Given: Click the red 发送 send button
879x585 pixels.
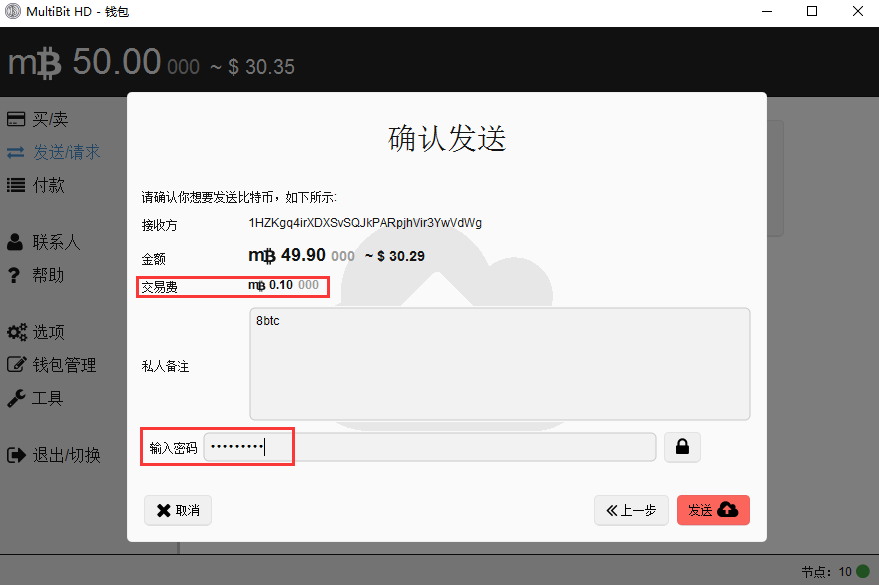Looking at the screenshot, I should pyautogui.click(x=713, y=510).
